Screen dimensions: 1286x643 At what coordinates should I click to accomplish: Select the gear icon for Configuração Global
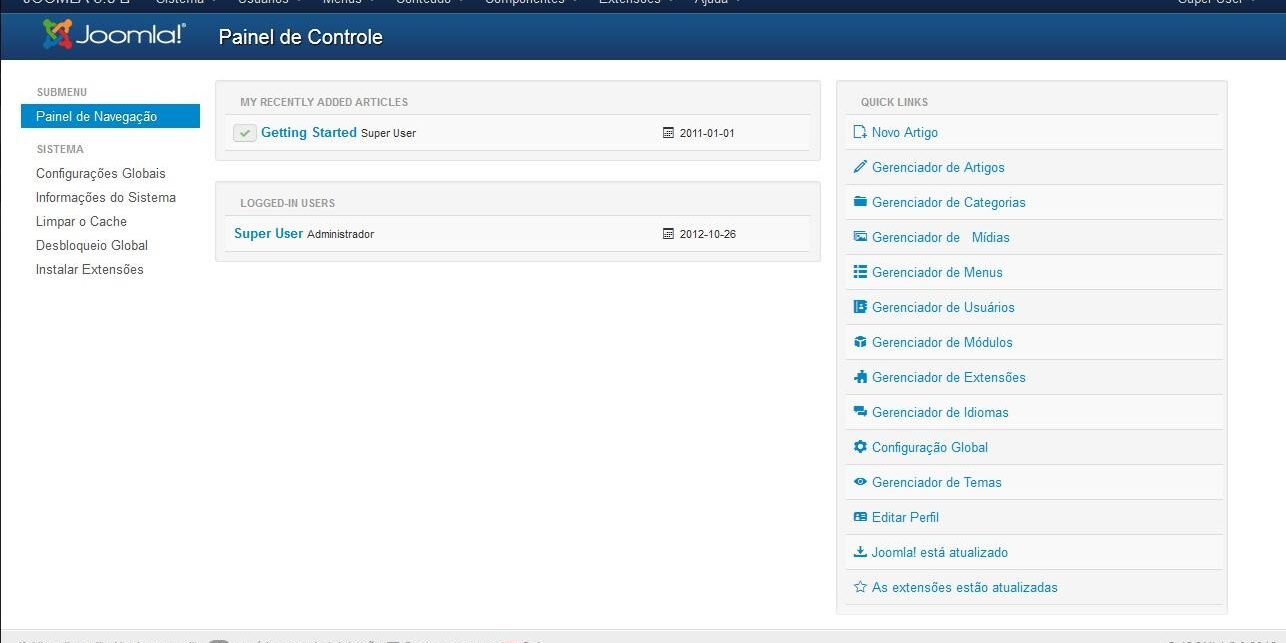pyautogui.click(x=860, y=447)
